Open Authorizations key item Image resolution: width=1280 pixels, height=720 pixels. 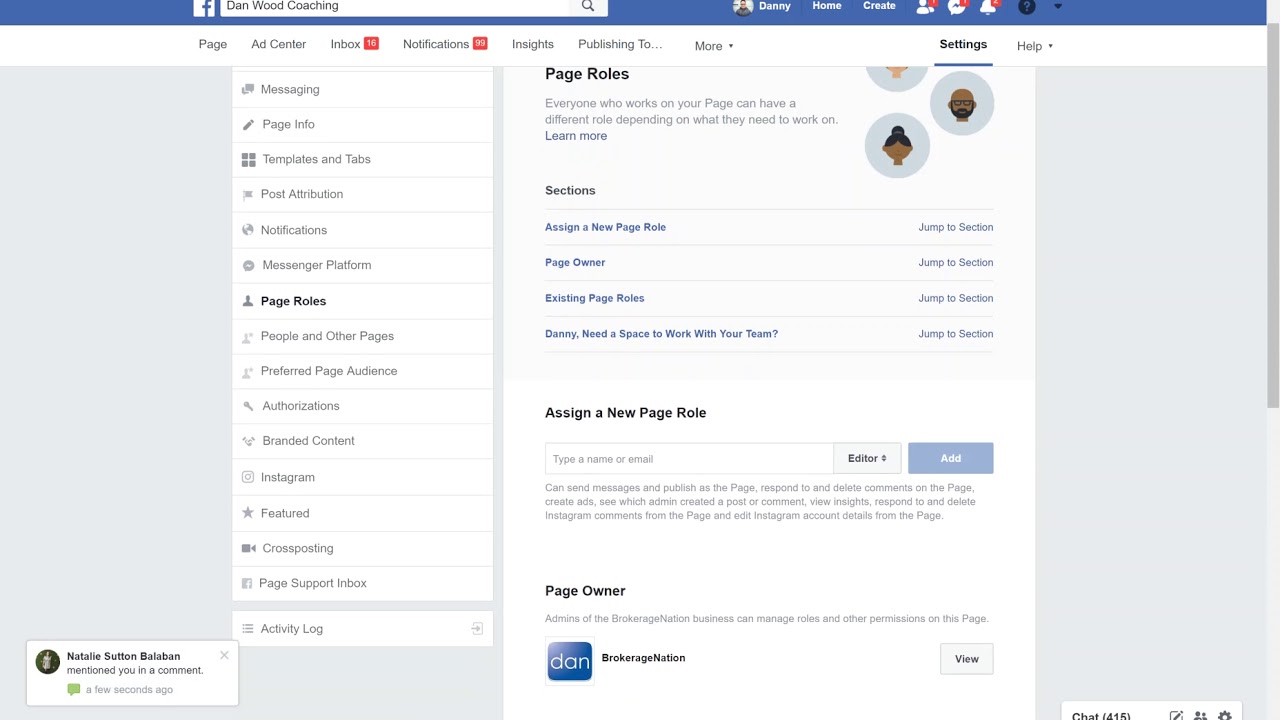[x=362, y=406]
